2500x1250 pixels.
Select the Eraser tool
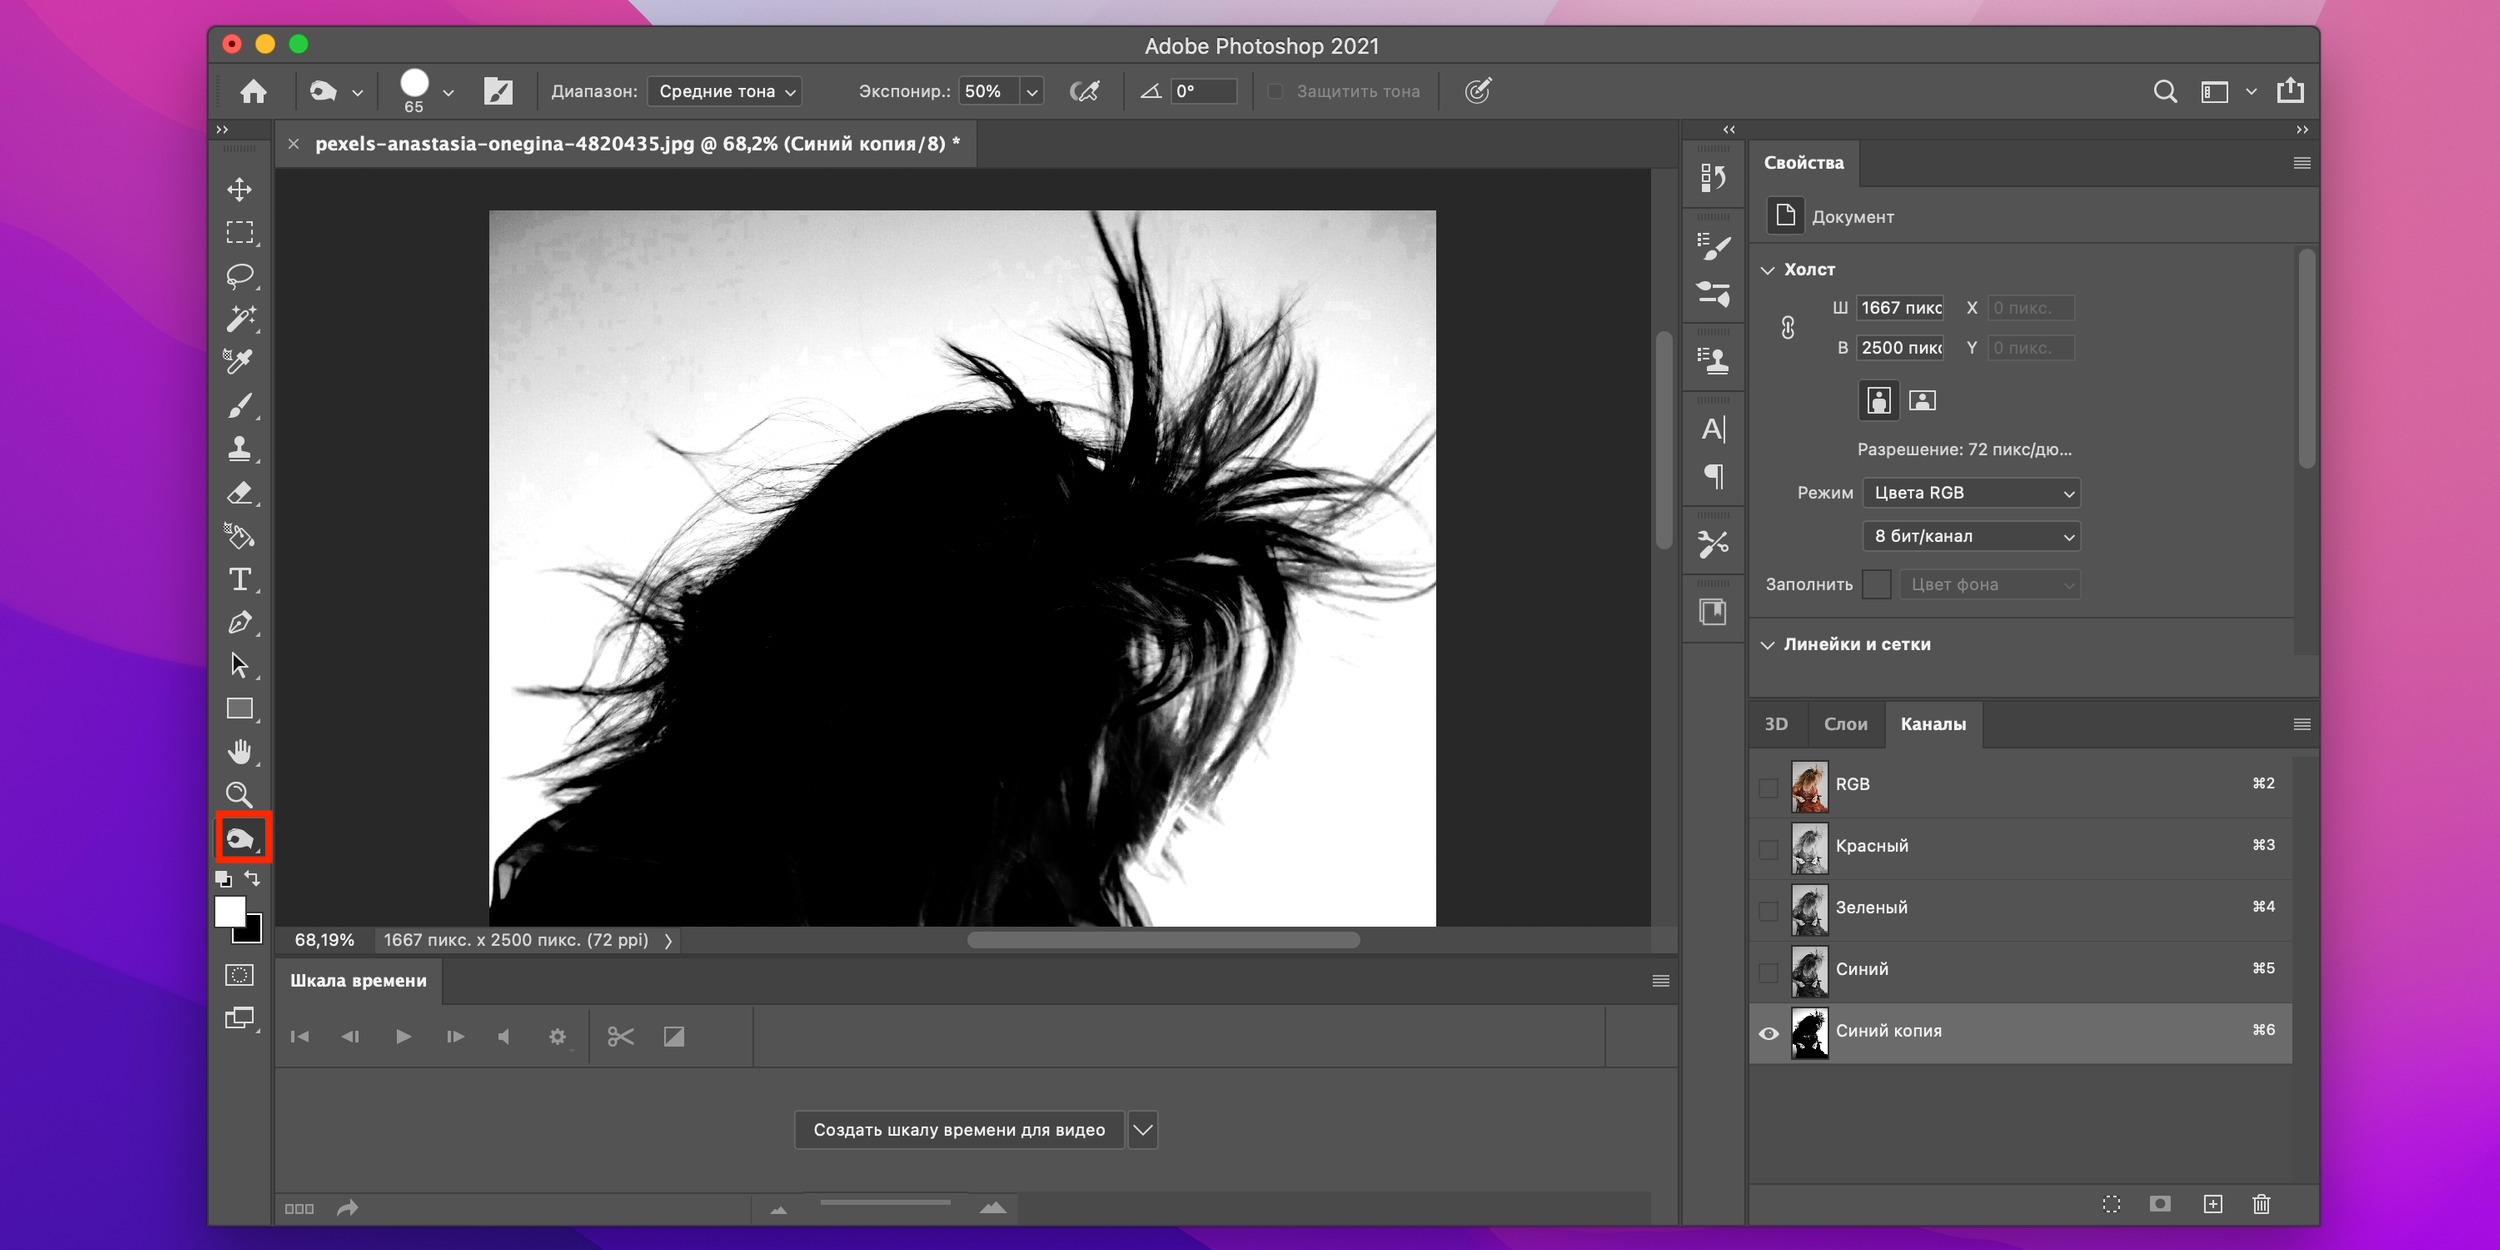point(239,493)
